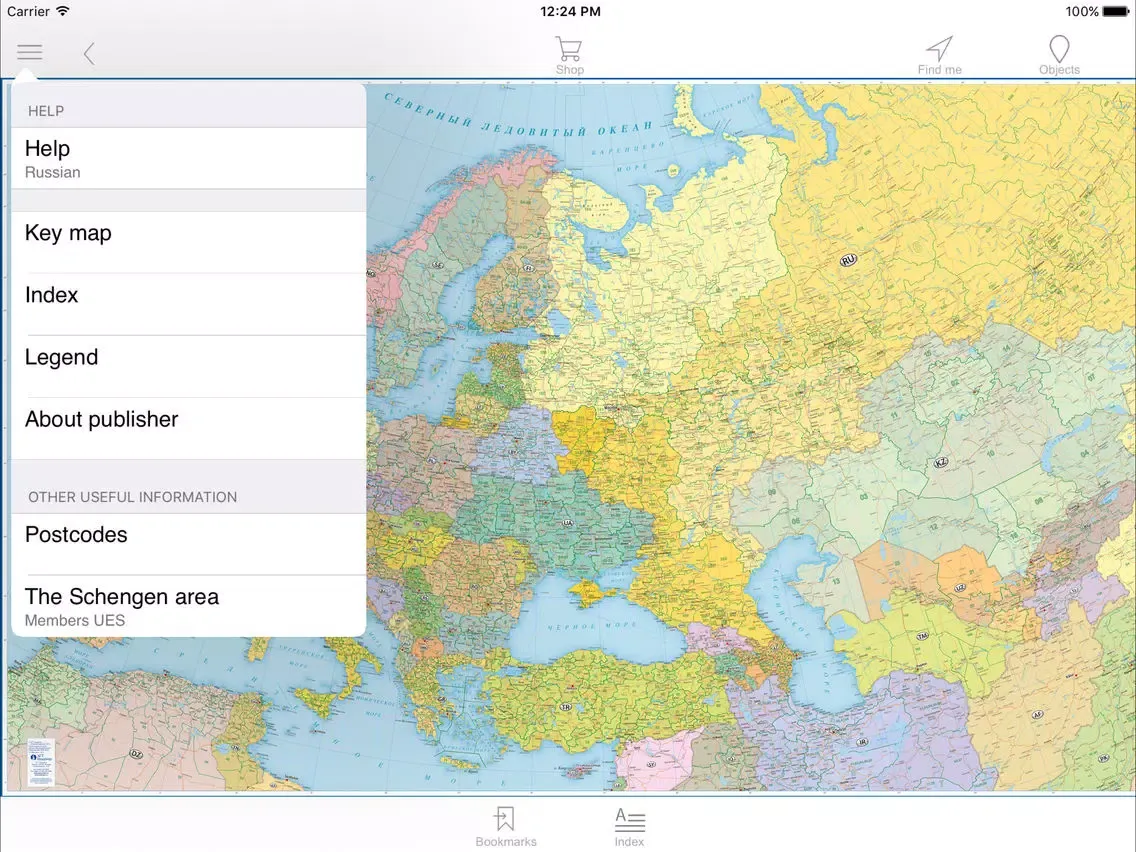Open the Objects pin icon
Viewport: 1136px width, 852px height.
tap(1059, 56)
